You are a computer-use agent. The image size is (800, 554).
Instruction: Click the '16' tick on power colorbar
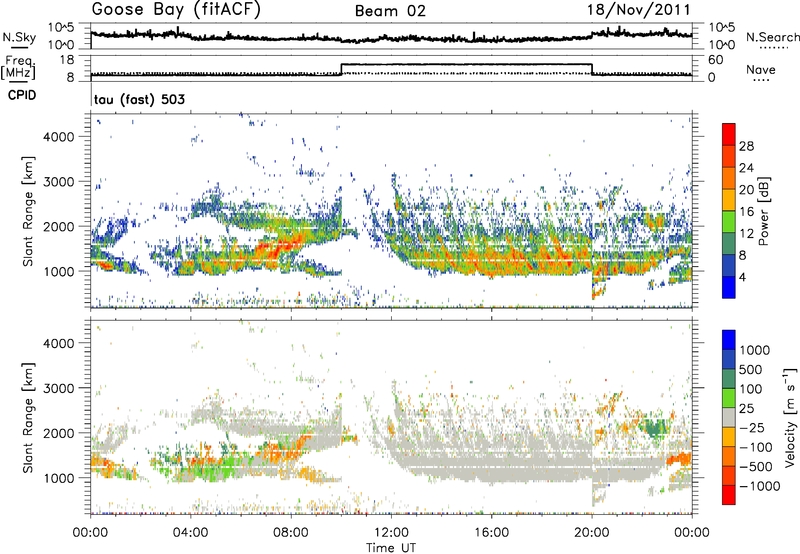point(746,212)
